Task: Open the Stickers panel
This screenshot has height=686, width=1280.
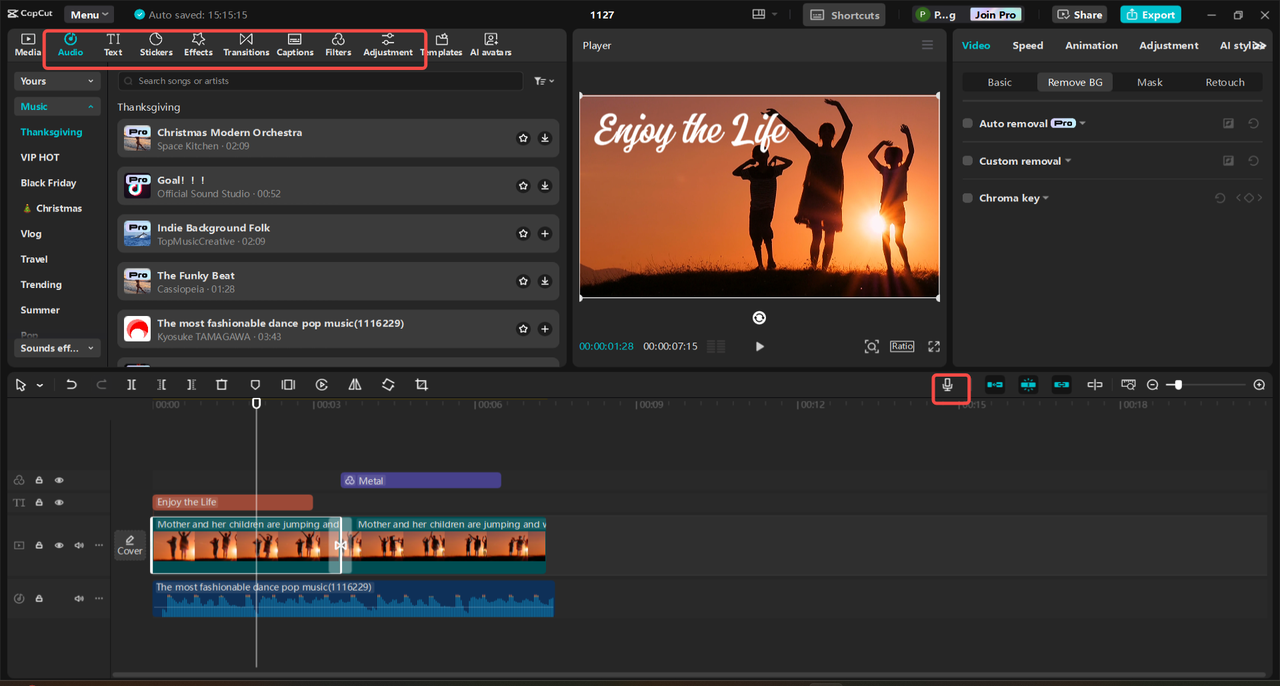Action: pos(156,45)
